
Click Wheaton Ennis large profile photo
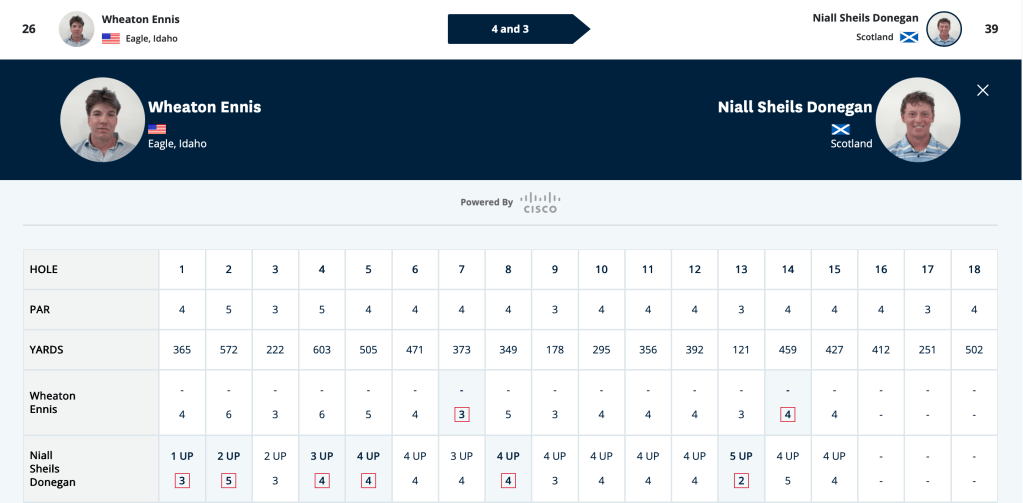point(102,120)
